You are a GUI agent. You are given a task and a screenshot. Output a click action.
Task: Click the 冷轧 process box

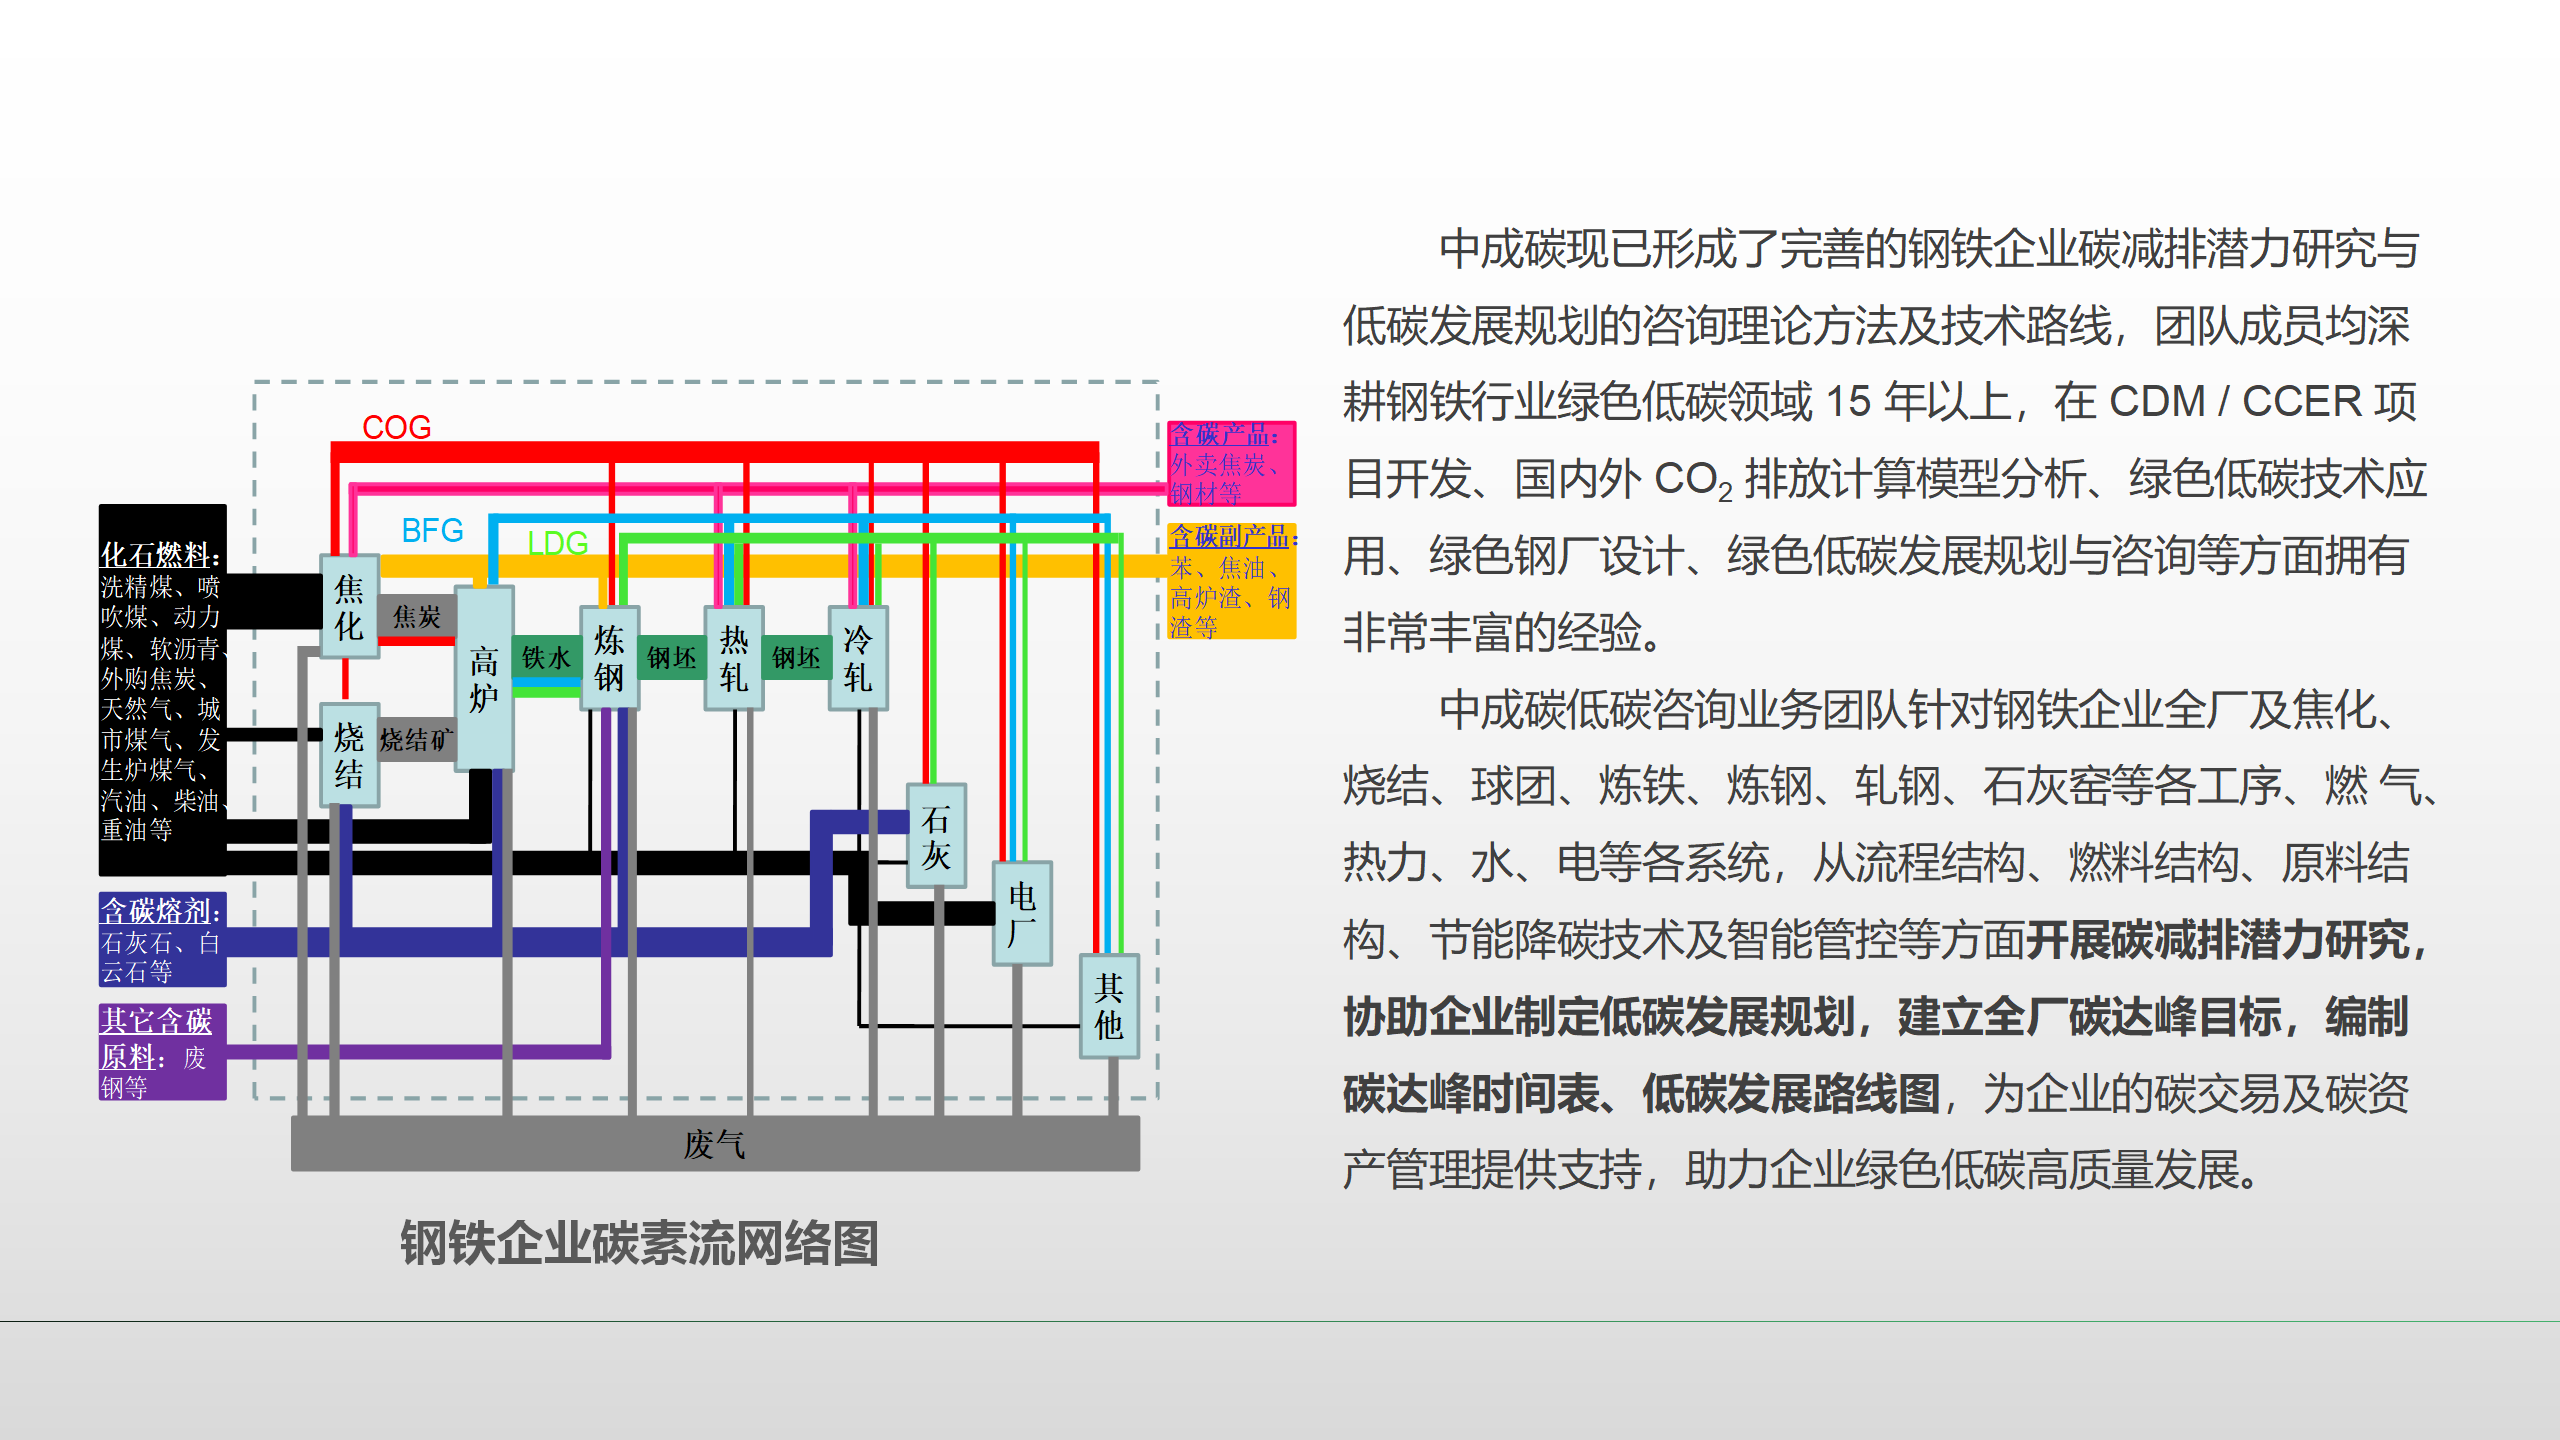pos(858,658)
